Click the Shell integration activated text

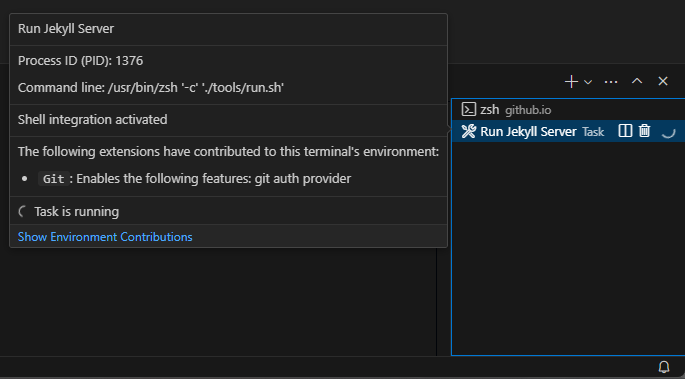tap(93, 119)
